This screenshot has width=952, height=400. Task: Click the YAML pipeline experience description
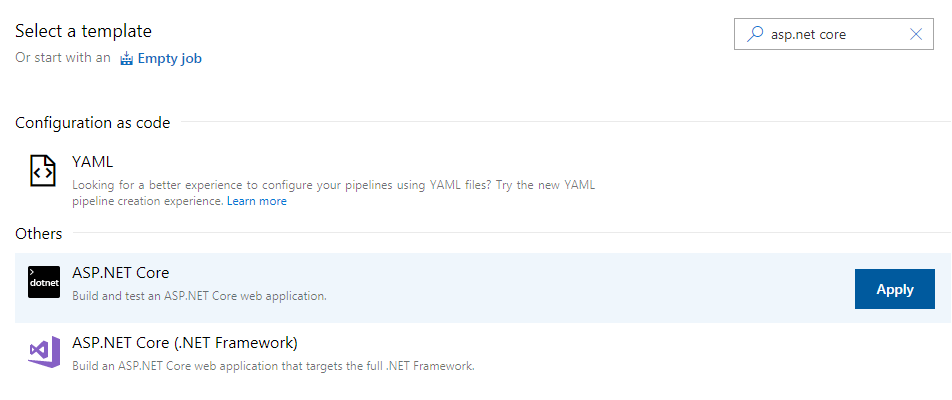coord(333,193)
